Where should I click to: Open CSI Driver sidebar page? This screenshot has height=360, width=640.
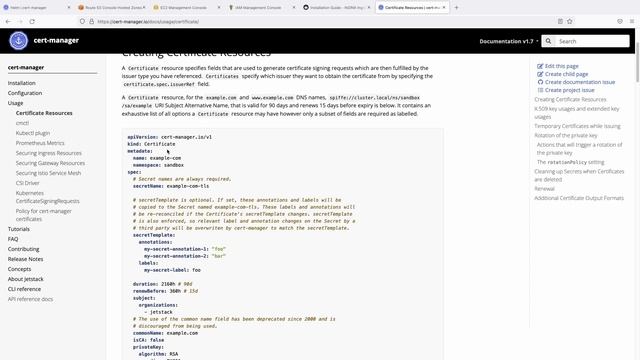tap(27, 183)
